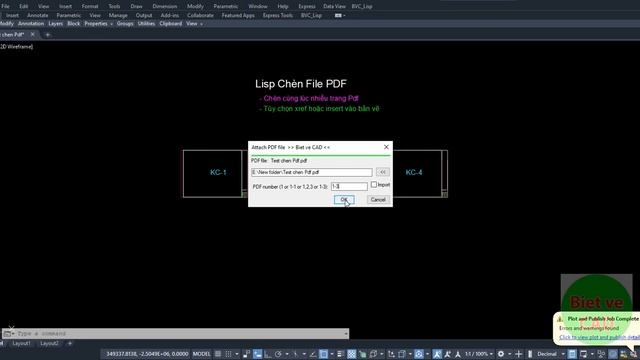Toggle 2D object snap icon

pos(323,354)
